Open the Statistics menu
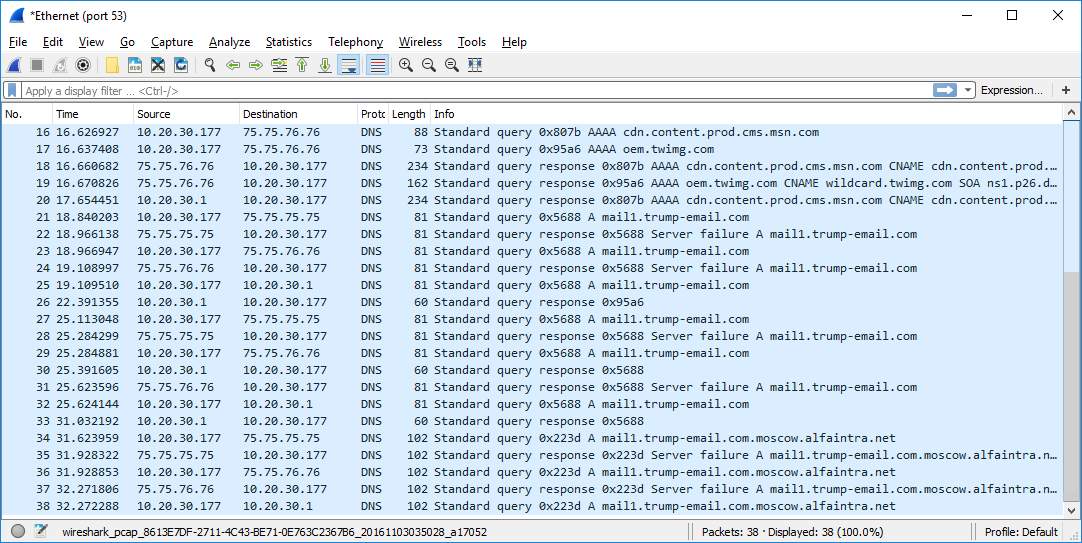This screenshot has width=1082, height=543. 288,42
